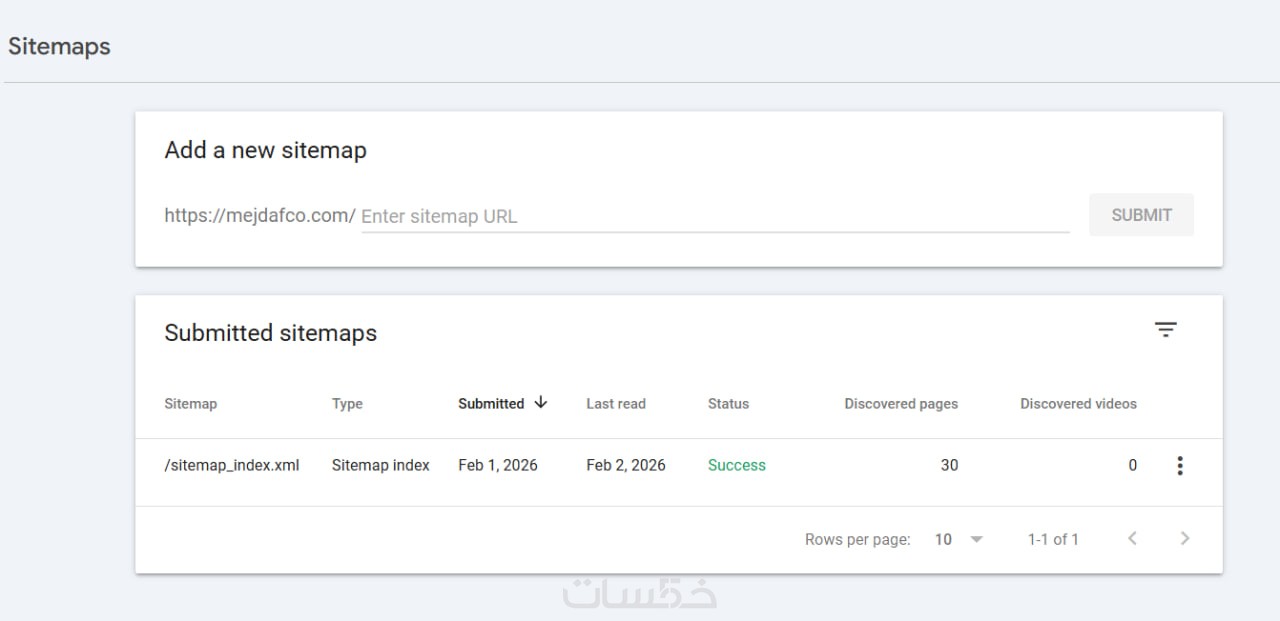The width and height of the screenshot is (1280, 621).
Task: Open the /sitemap_index.xml sitemap row
Action: click(x=232, y=465)
